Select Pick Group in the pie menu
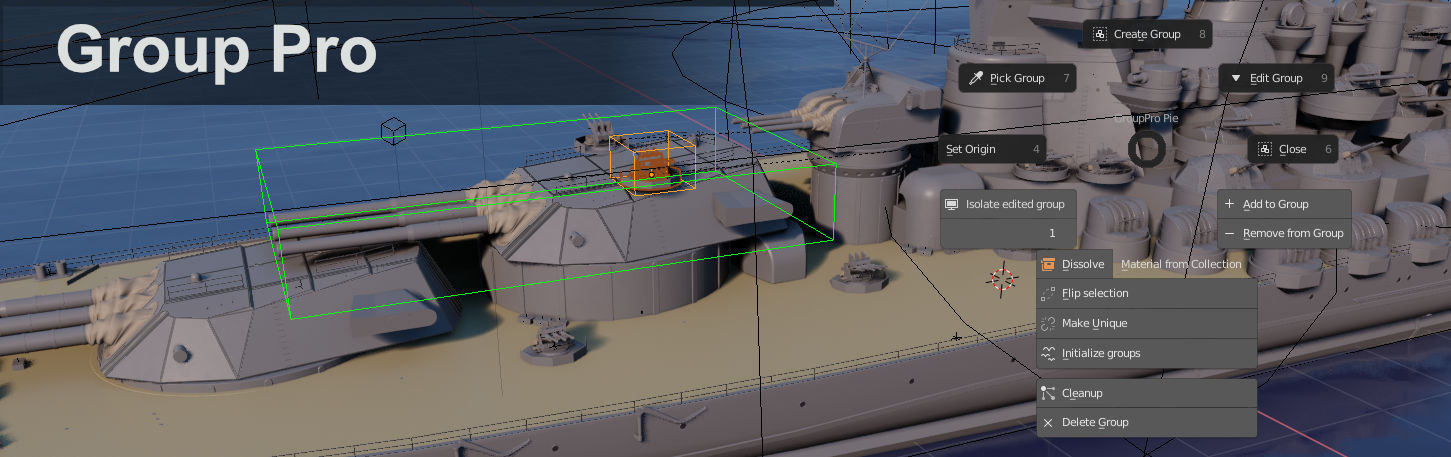 click(1017, 78)
